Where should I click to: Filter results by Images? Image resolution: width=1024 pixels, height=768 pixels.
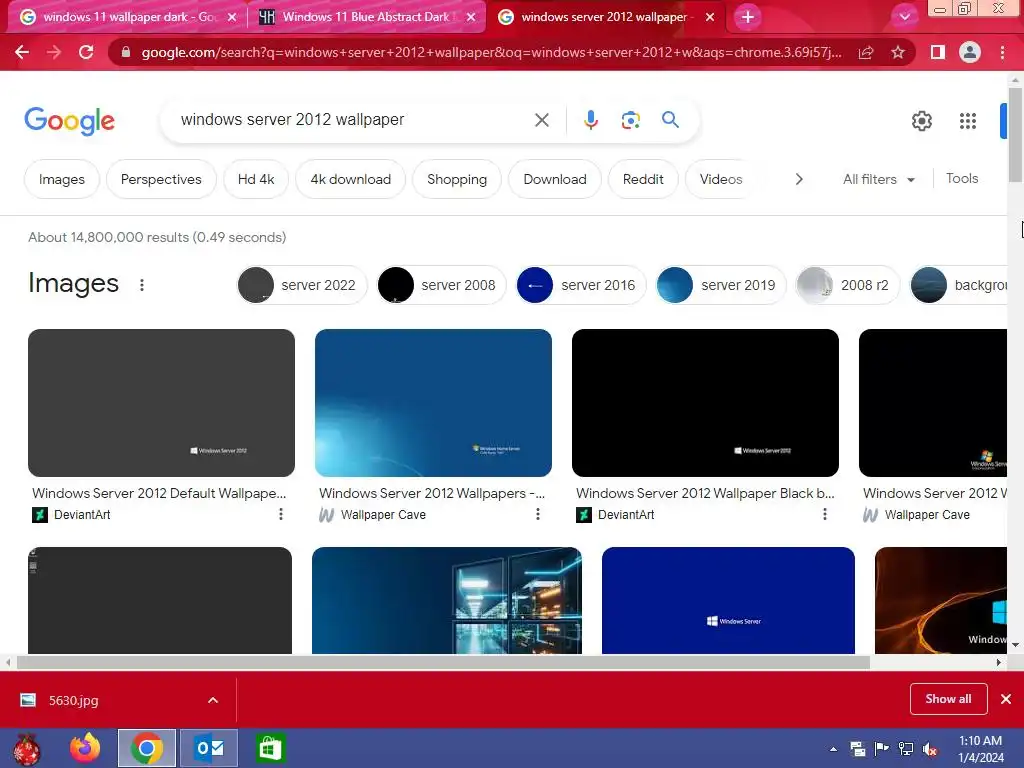62,179
